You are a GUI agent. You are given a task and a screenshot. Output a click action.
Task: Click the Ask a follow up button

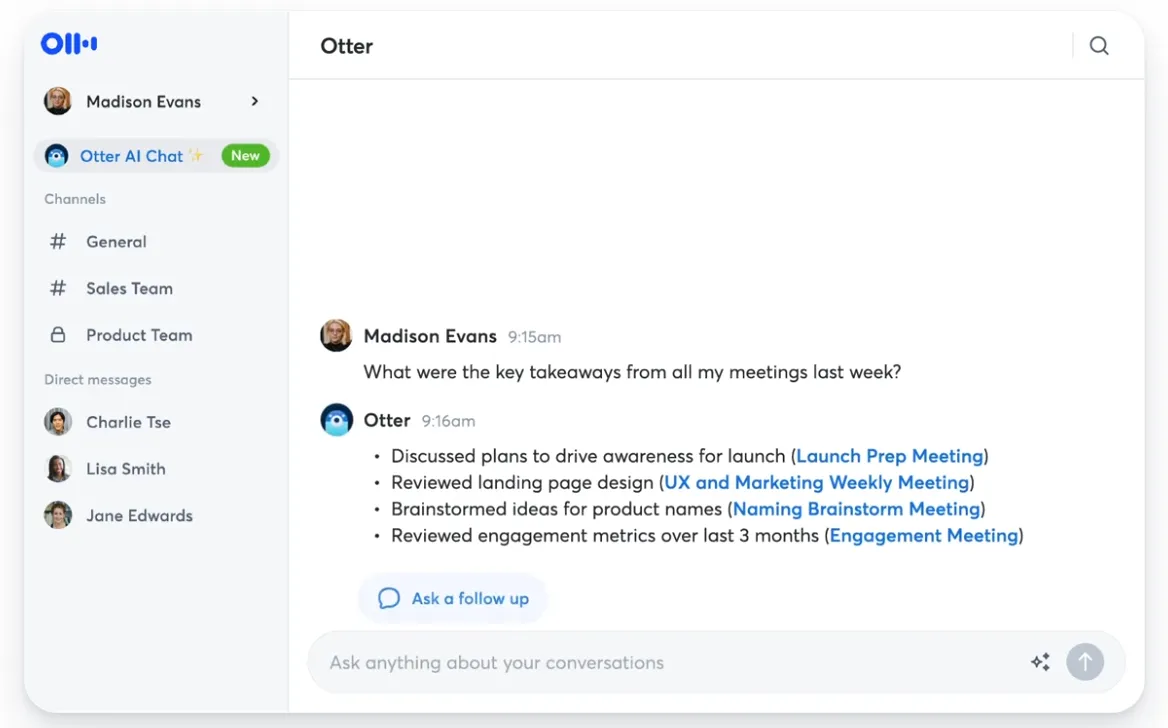[453, 599]
